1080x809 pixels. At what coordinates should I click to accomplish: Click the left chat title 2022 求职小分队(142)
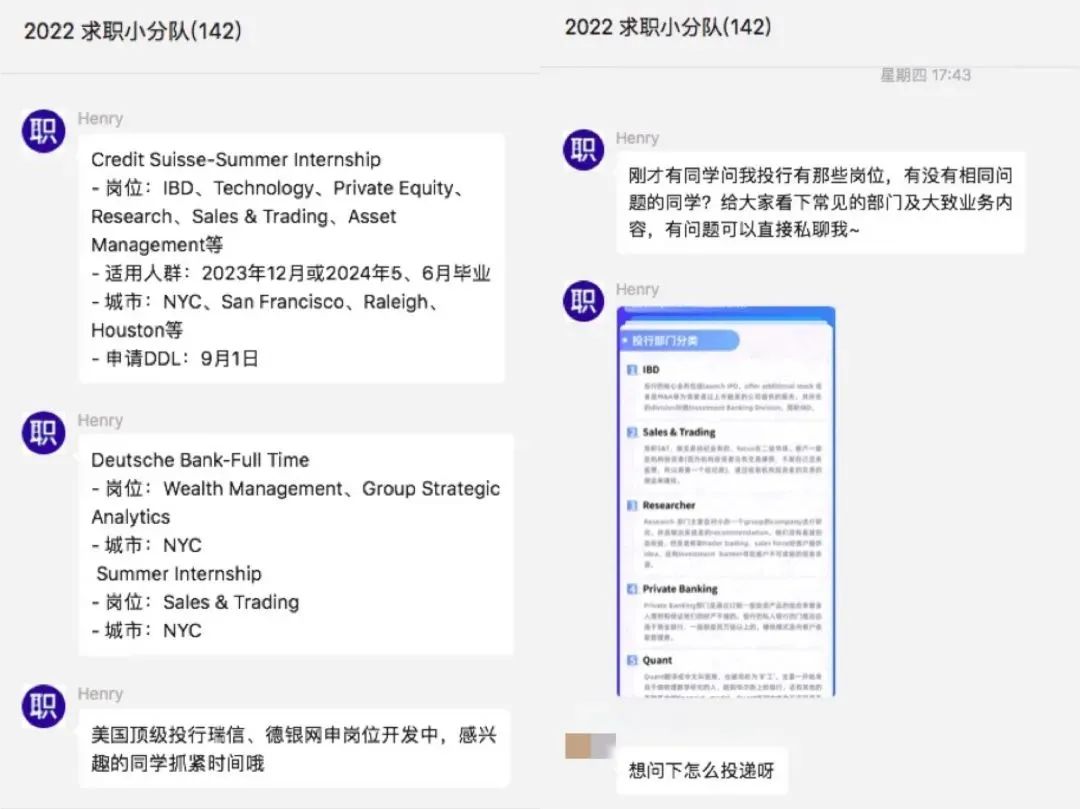pos(133,31)
